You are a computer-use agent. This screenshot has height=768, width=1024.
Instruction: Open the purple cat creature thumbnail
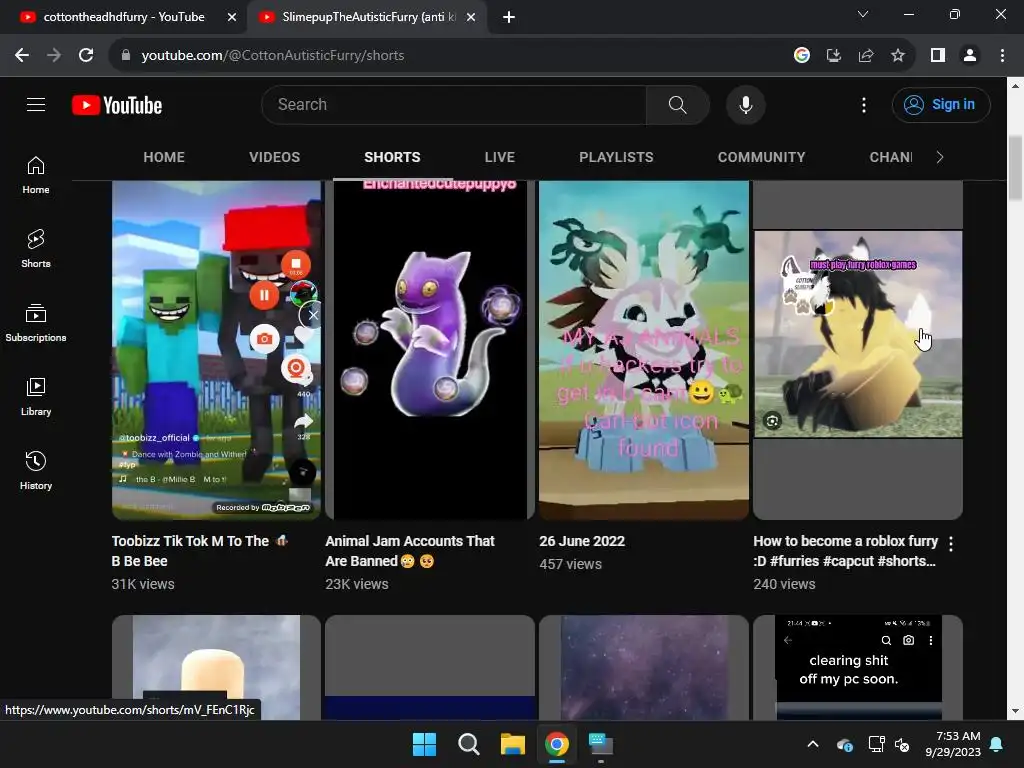[x=430, y=350]
